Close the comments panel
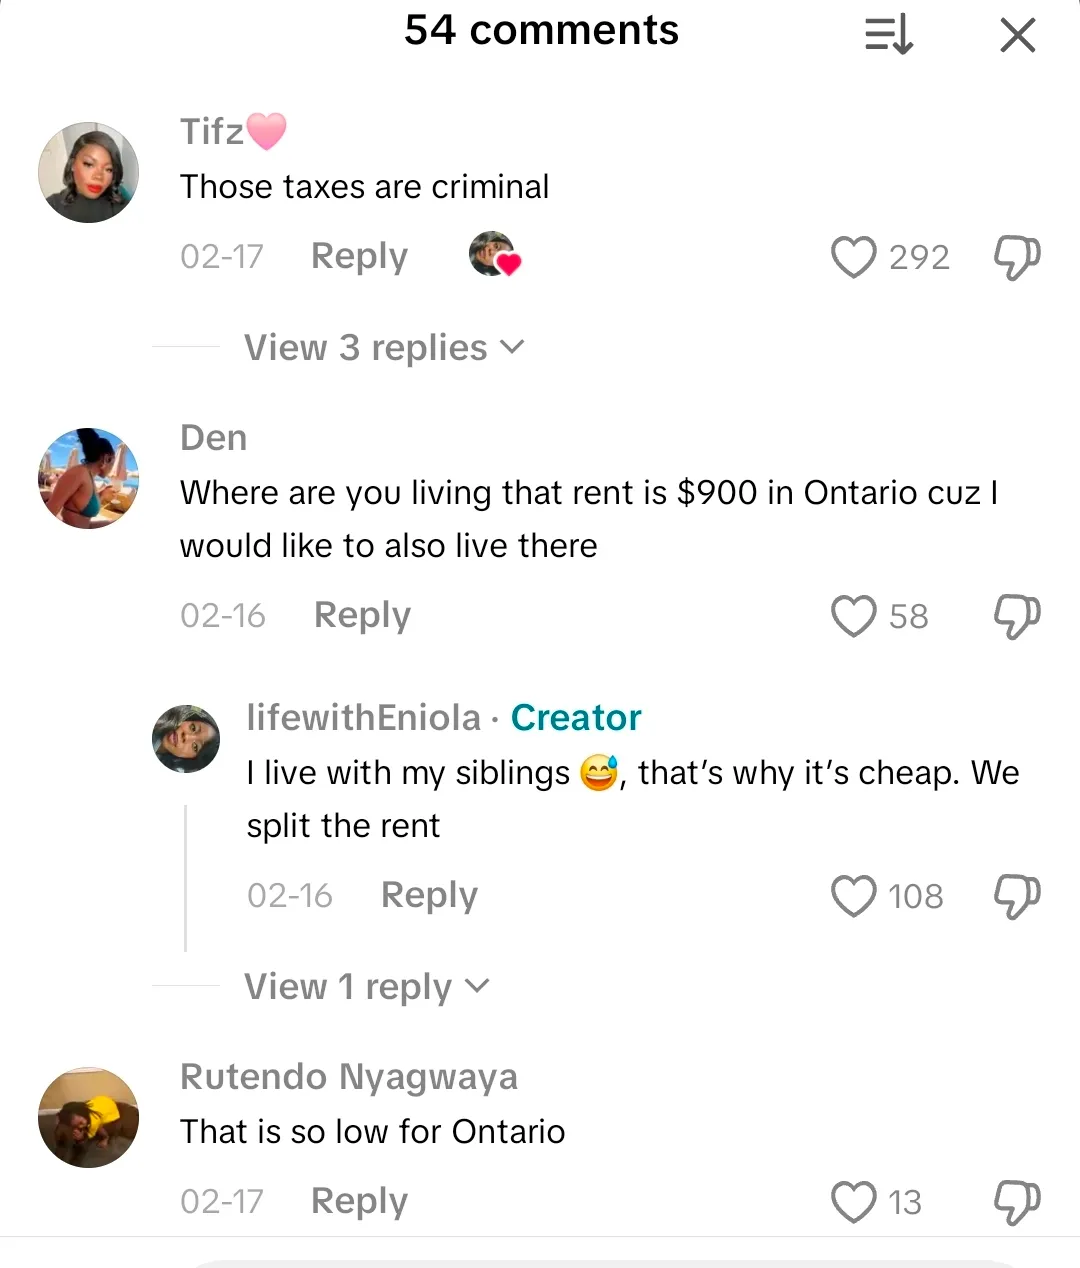 point(1017,36)
